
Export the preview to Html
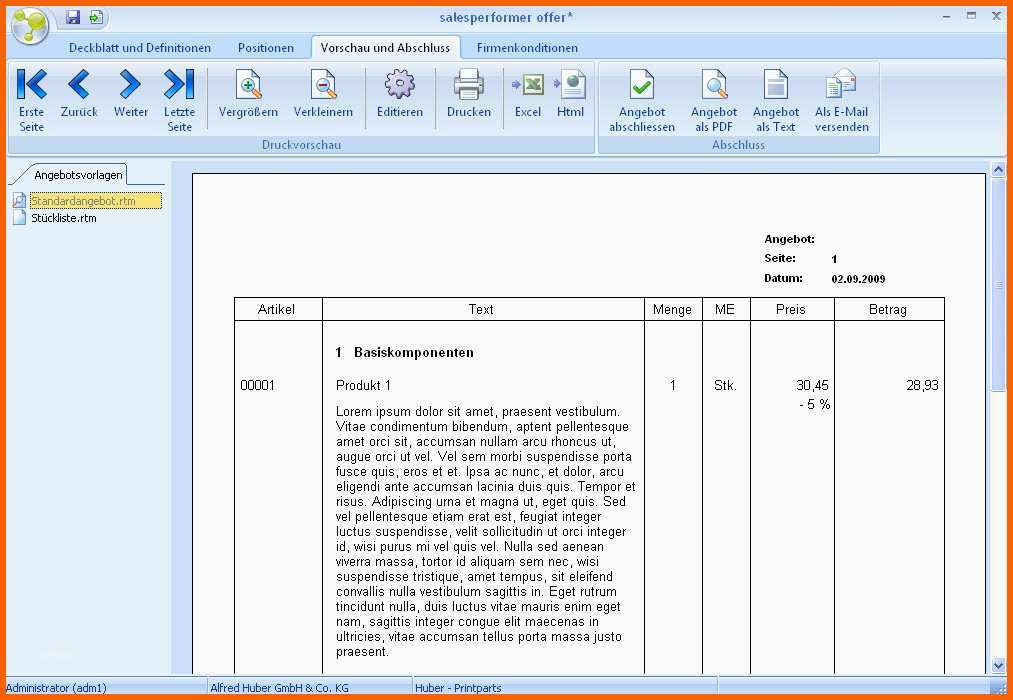coord(570,94)
